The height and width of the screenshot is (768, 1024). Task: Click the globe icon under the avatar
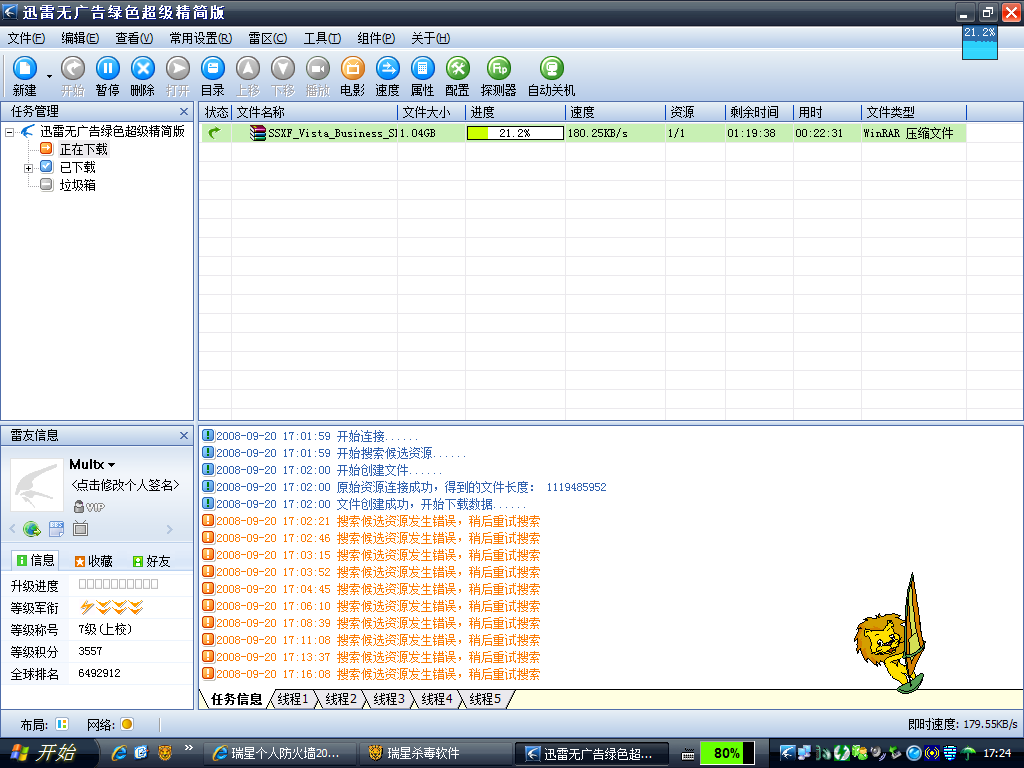[31, 529]
